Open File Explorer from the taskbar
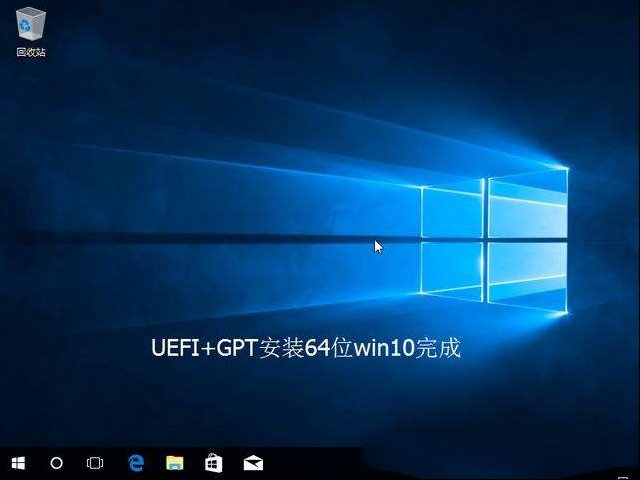The height and width of the screenshot is (480, 640). pyautogui.click(x=175, y=463)
